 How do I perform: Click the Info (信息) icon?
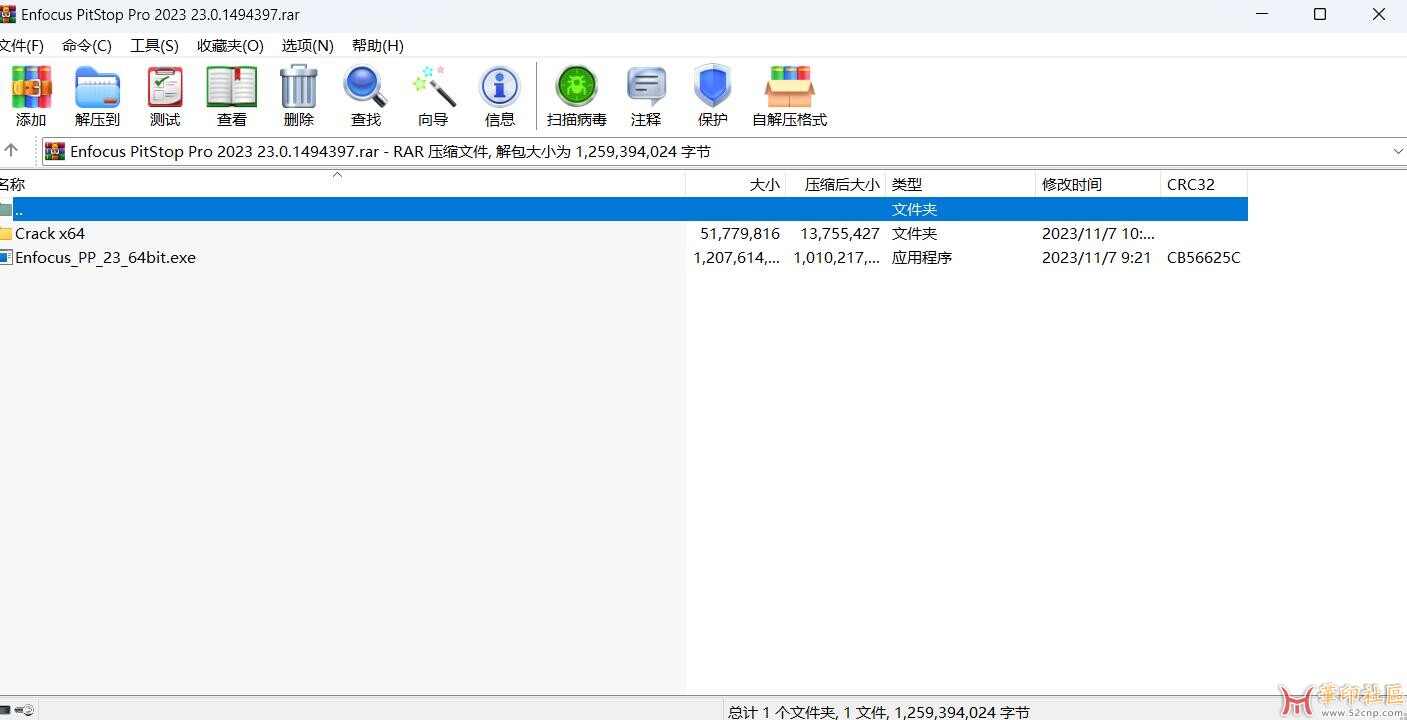click(x=500, y=88)
